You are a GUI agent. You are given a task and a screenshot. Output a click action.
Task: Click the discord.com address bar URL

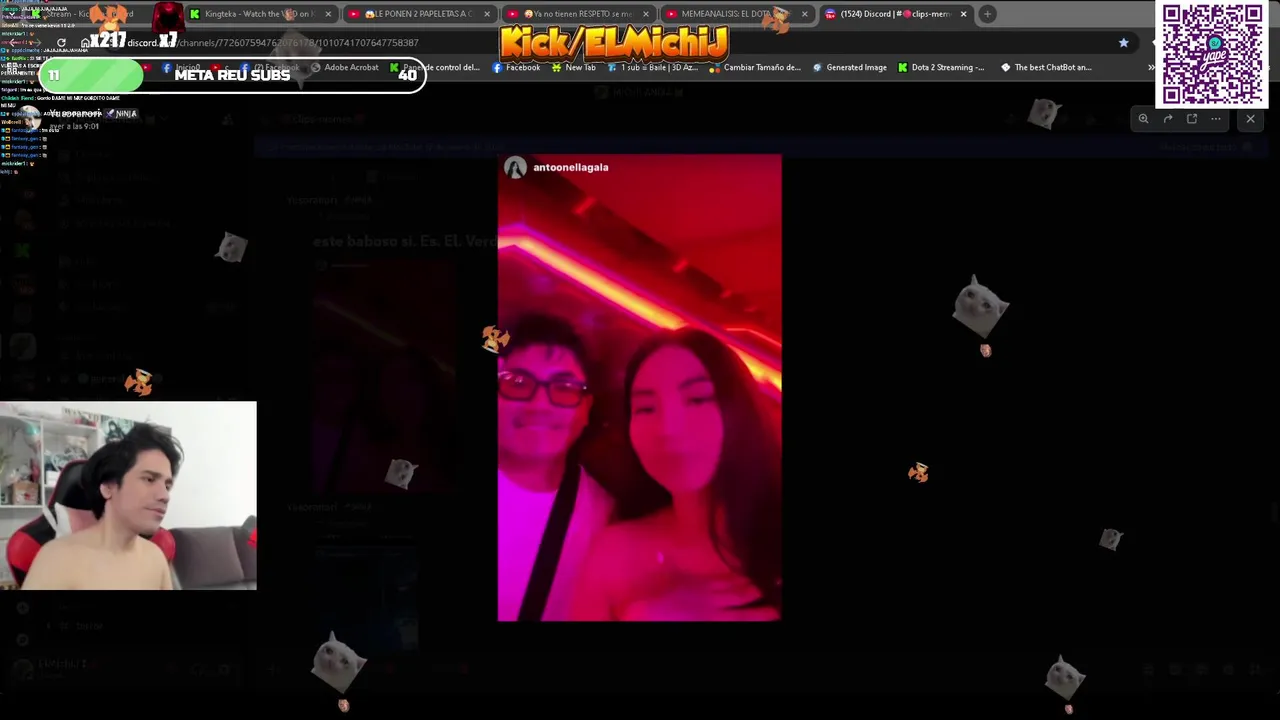tap(272, 43)
